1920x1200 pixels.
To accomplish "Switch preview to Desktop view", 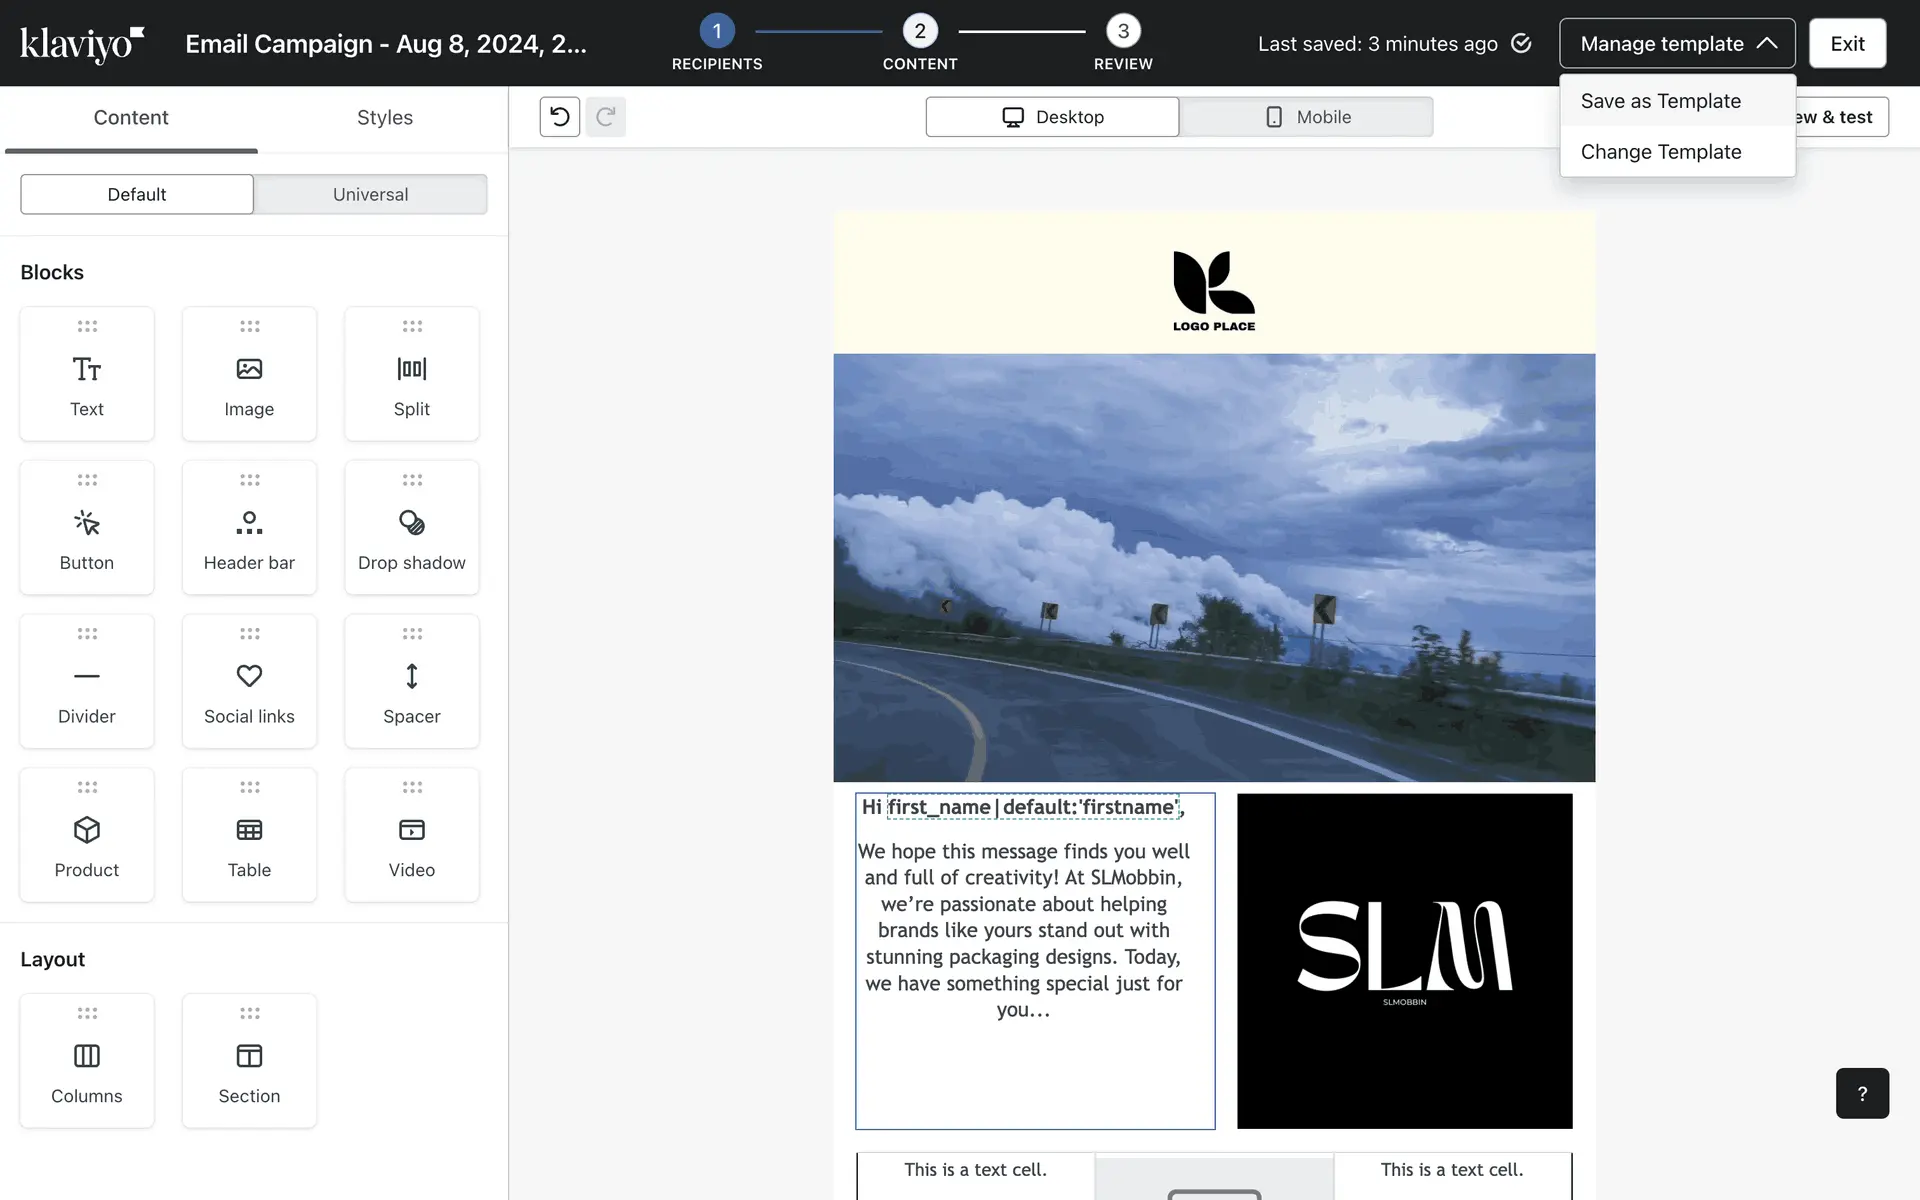I will click(1052, 117).
